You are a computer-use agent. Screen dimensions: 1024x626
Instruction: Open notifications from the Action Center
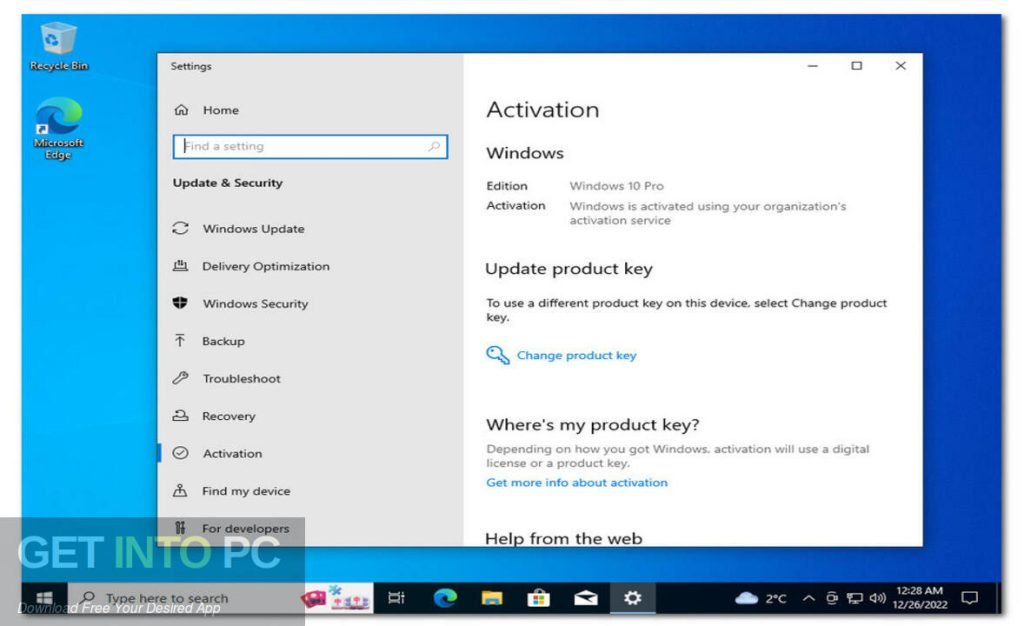(x=968, y=597)
